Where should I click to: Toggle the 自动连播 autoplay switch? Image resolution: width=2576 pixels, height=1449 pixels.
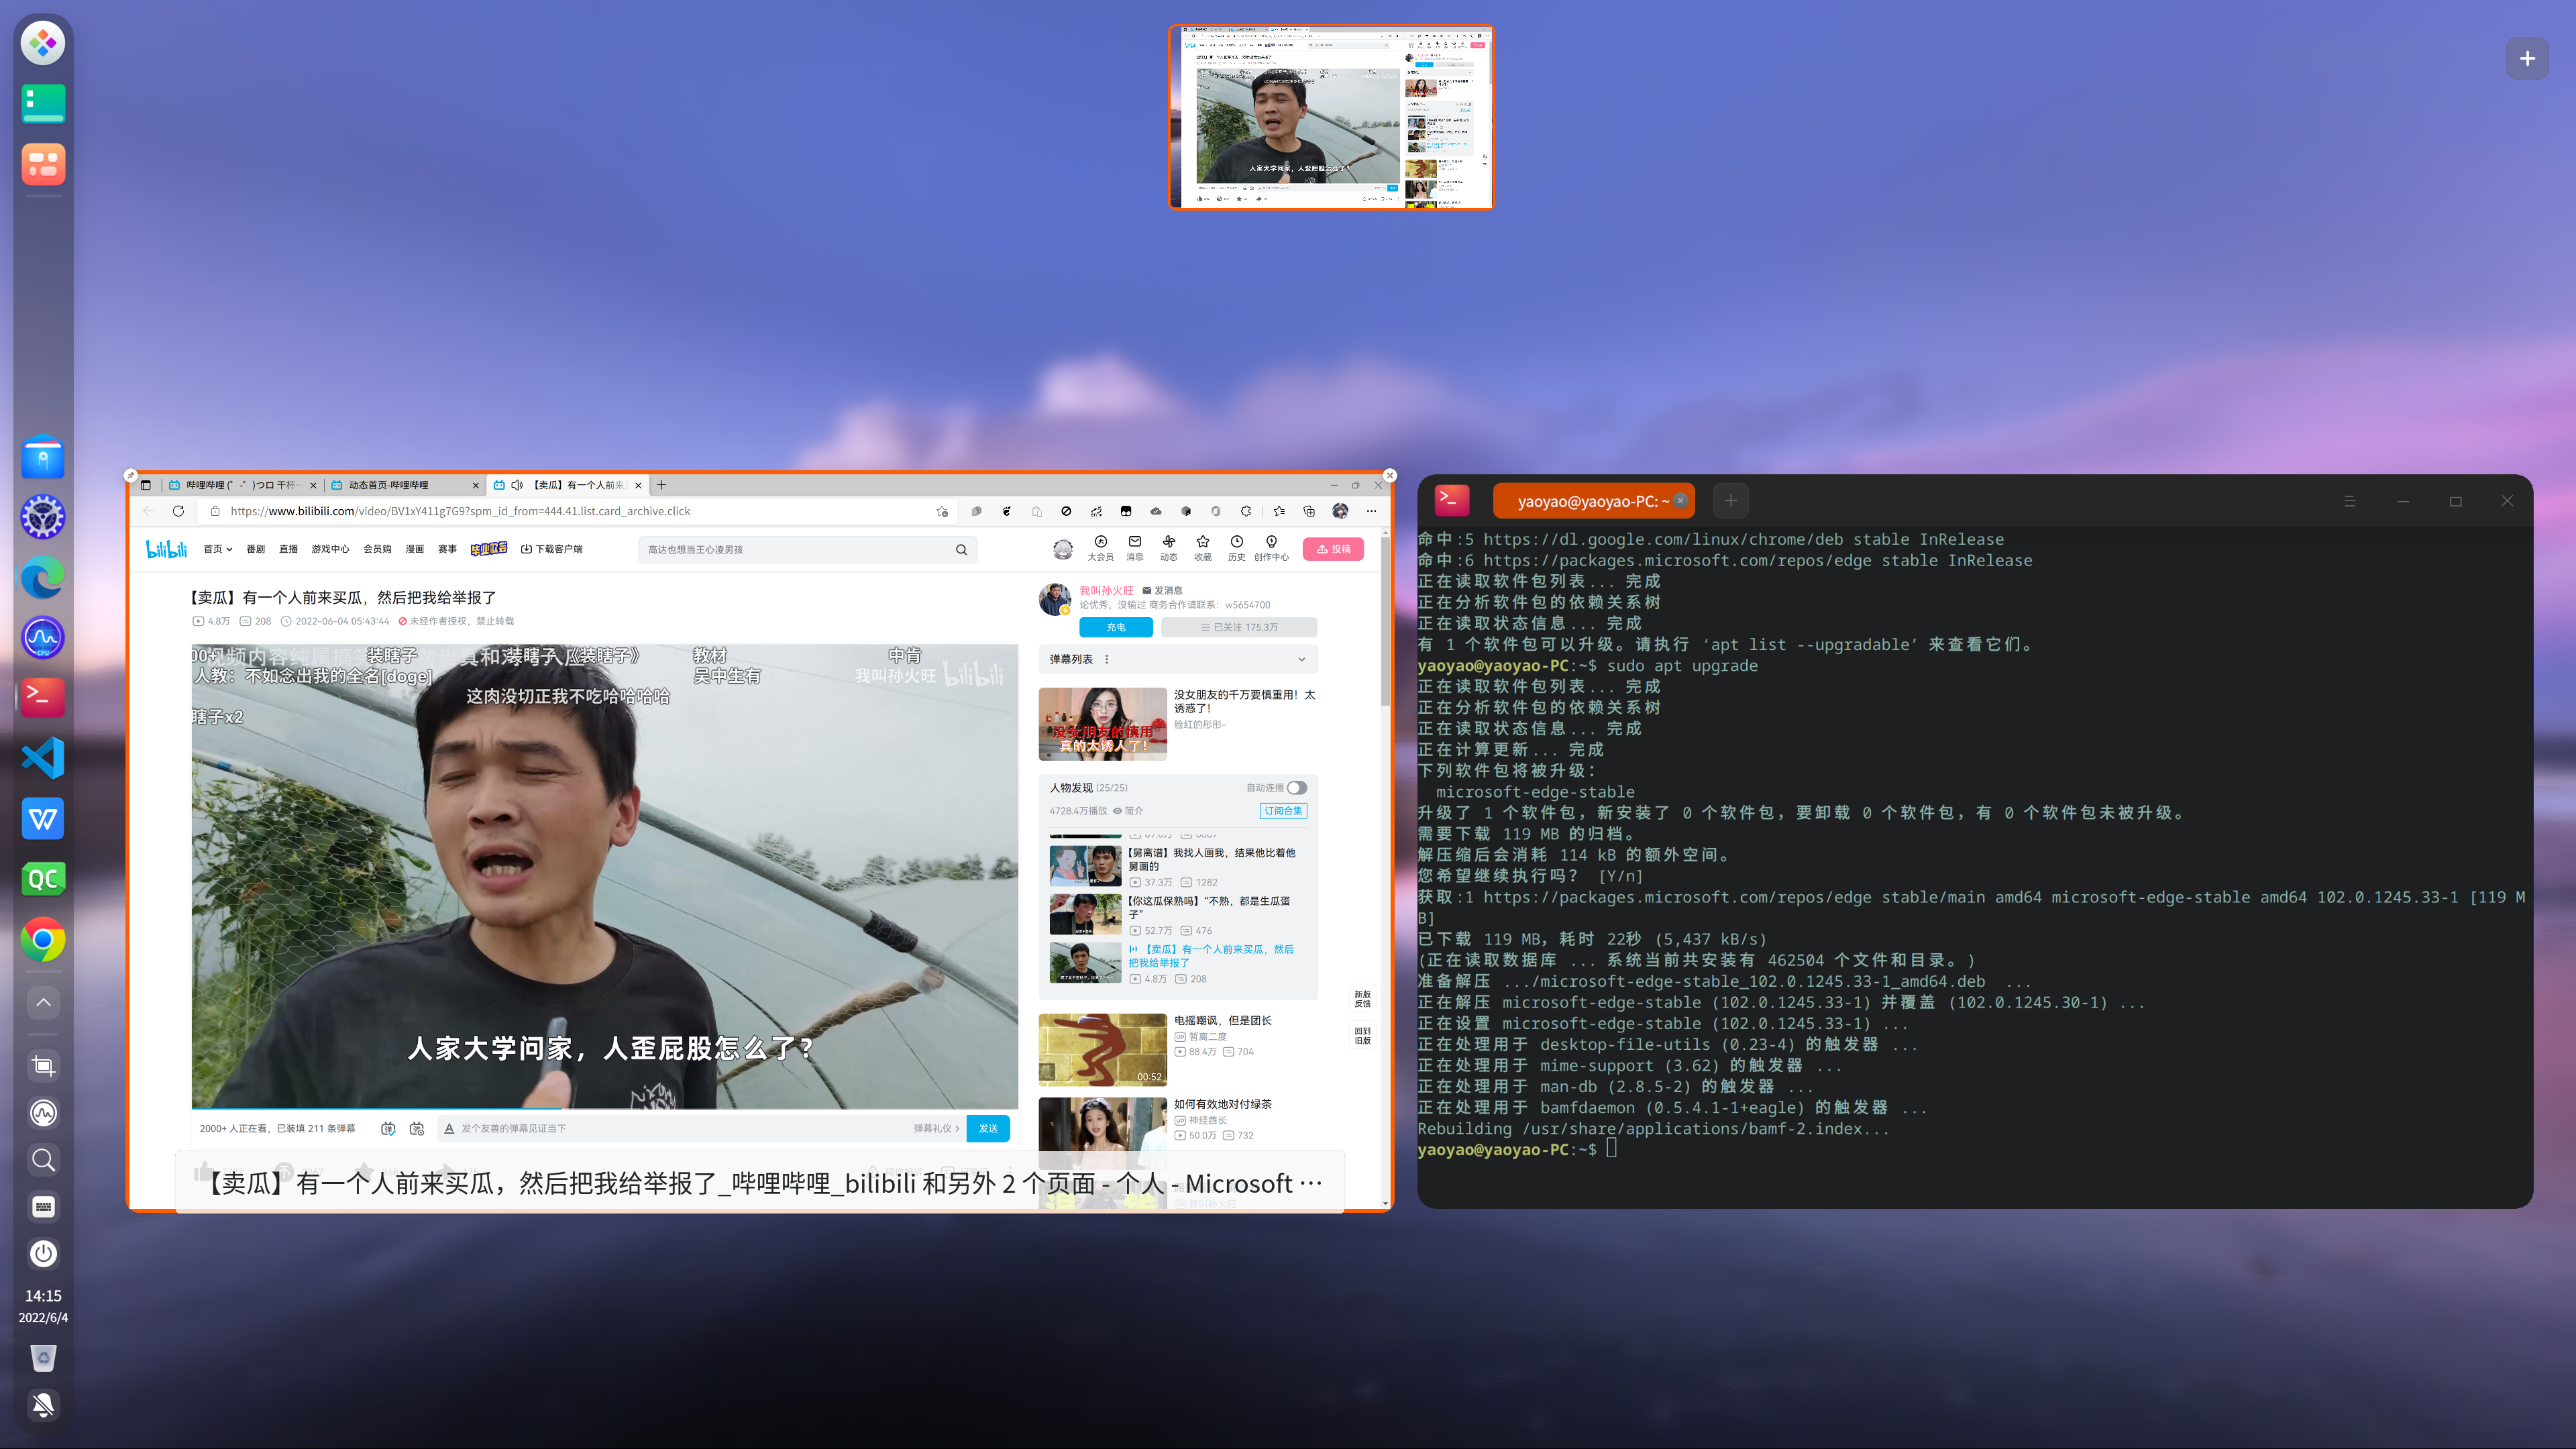1296,788
